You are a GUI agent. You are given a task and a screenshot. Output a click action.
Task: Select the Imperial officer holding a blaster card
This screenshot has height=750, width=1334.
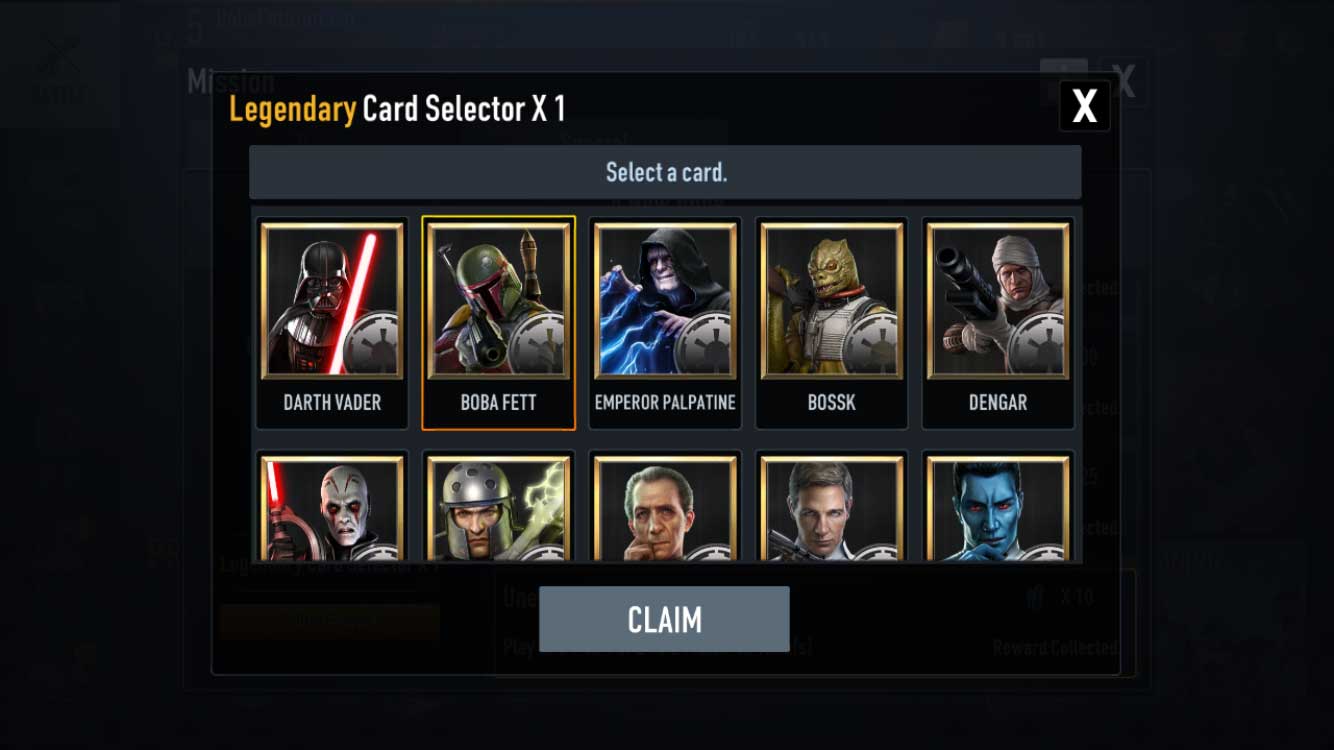pos(831,506)
